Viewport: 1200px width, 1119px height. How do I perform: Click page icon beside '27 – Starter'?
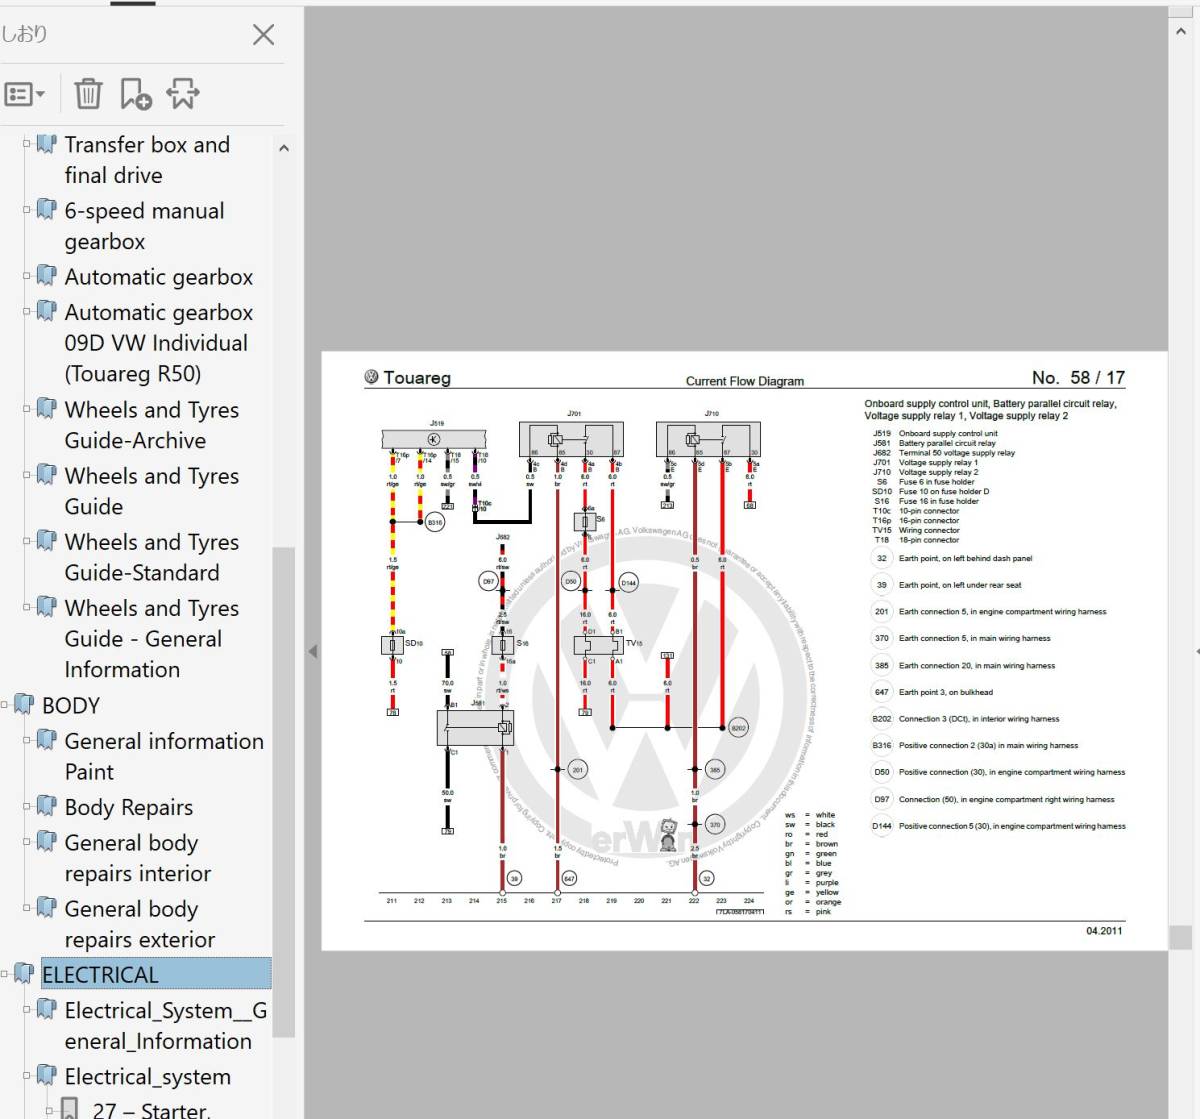pyautogui.click(x=69, y=1109)
